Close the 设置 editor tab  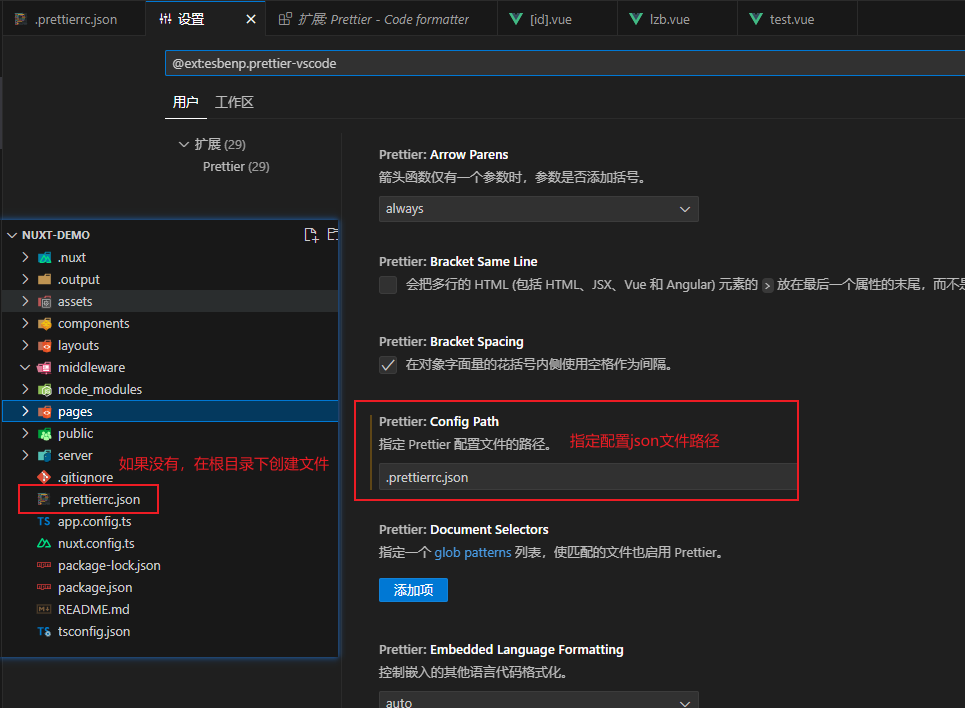(x=250, y=19)
